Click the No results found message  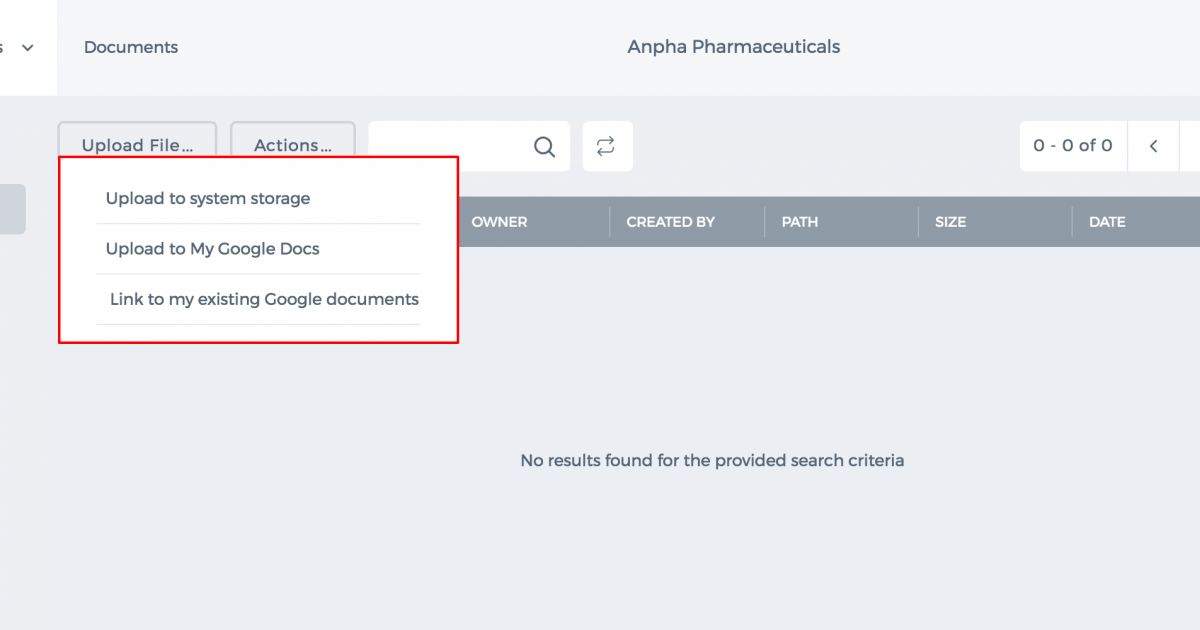pyautogui.click(x=712, y=461)
